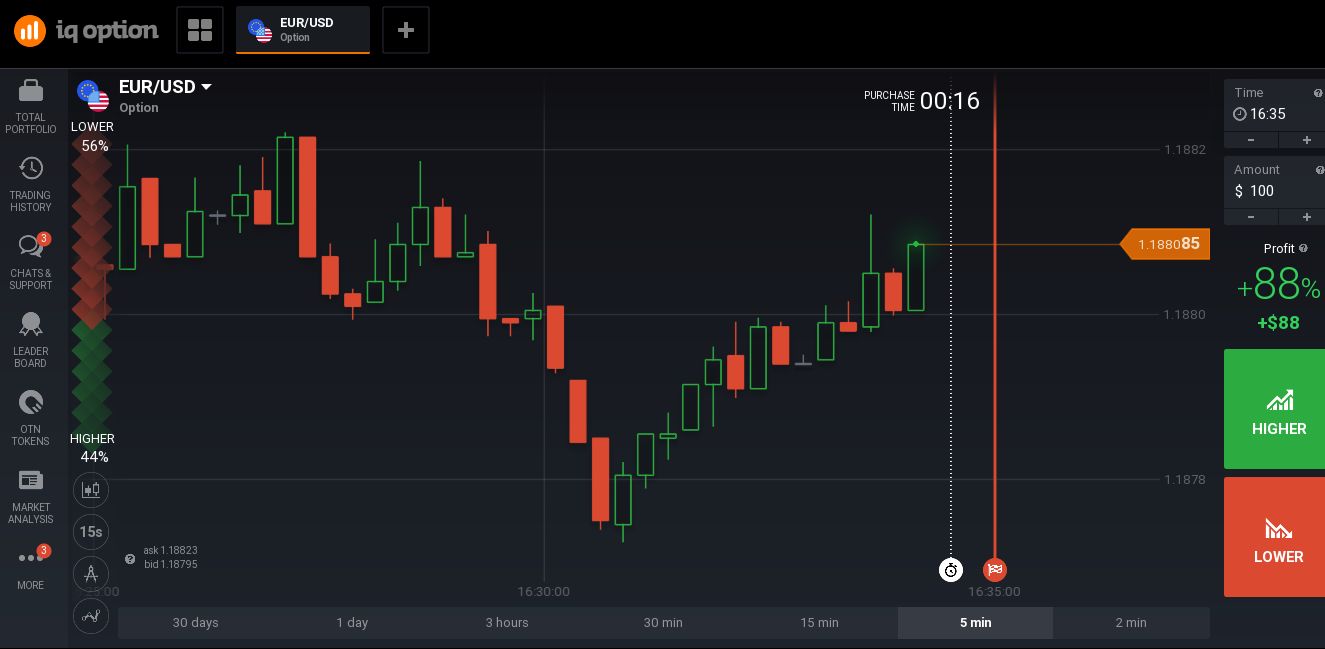Open the traders' mood grid selector
Viewport: 1325px width, 649px height.
199,29
